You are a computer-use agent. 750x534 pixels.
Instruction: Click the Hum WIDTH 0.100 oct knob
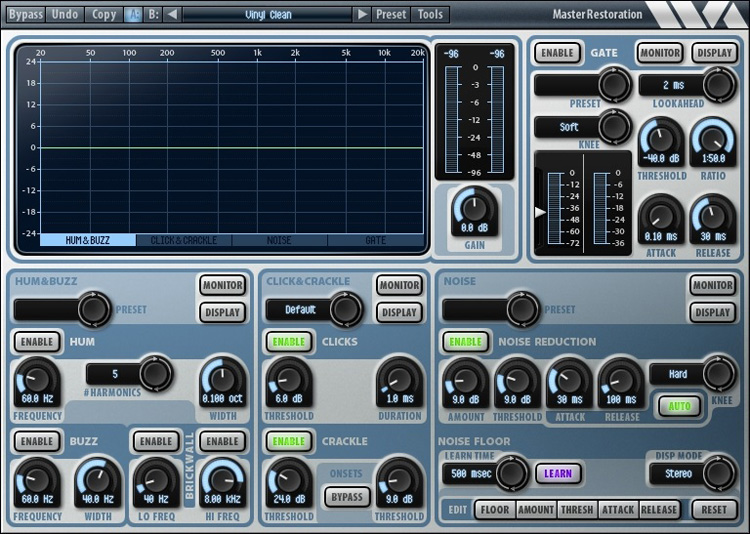[222, 382]
